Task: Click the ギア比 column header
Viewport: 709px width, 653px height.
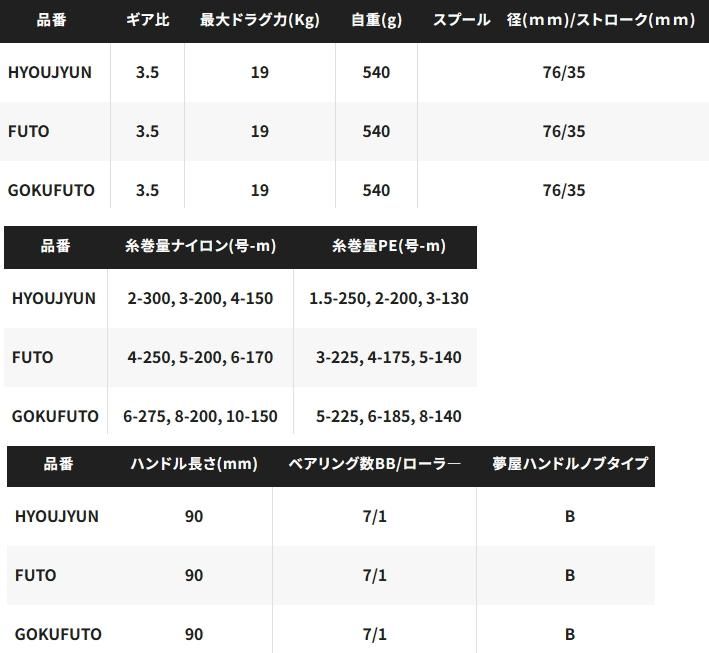Action: coord(147,20)
